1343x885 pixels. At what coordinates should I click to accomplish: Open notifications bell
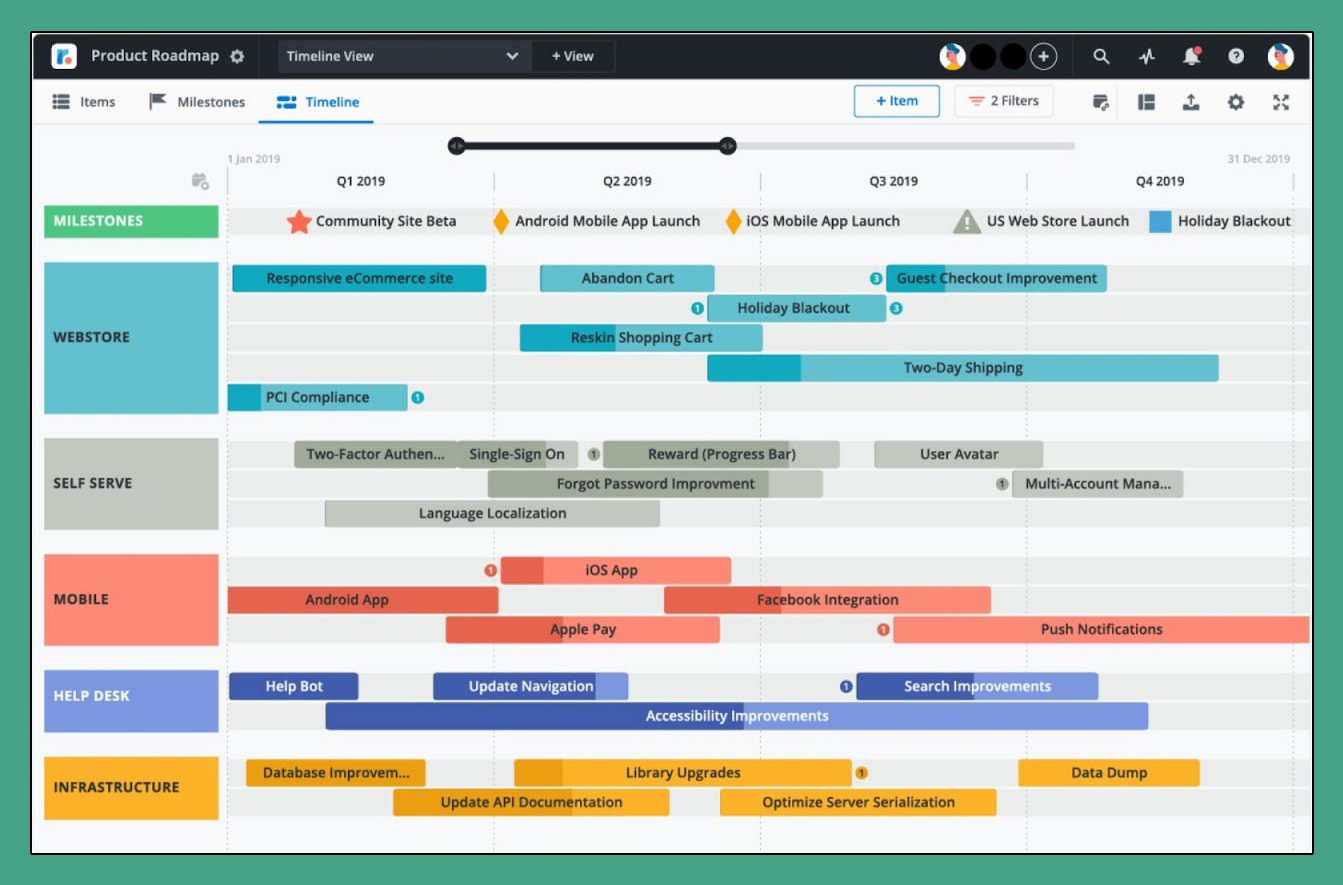tap(1191, 56)
